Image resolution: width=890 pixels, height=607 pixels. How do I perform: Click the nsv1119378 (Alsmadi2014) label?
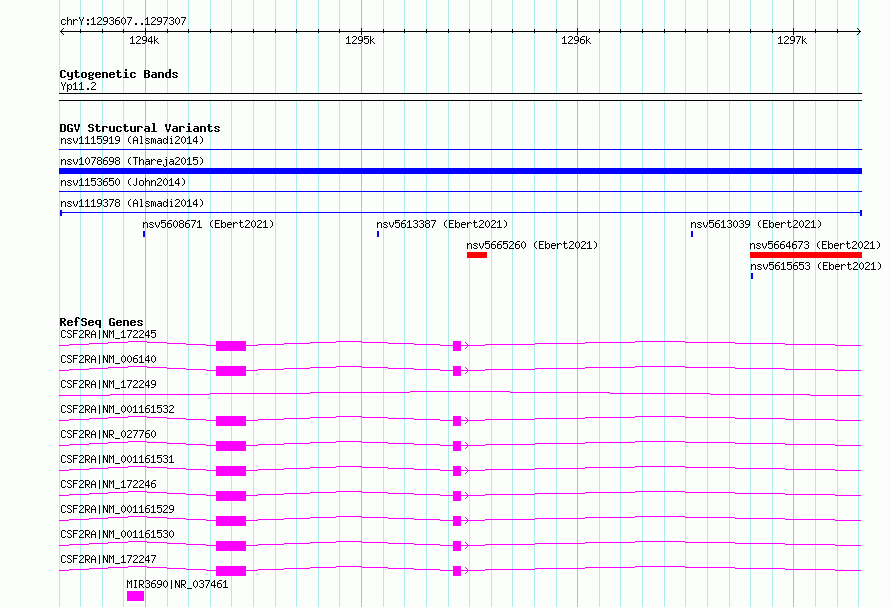click(132, 203)
